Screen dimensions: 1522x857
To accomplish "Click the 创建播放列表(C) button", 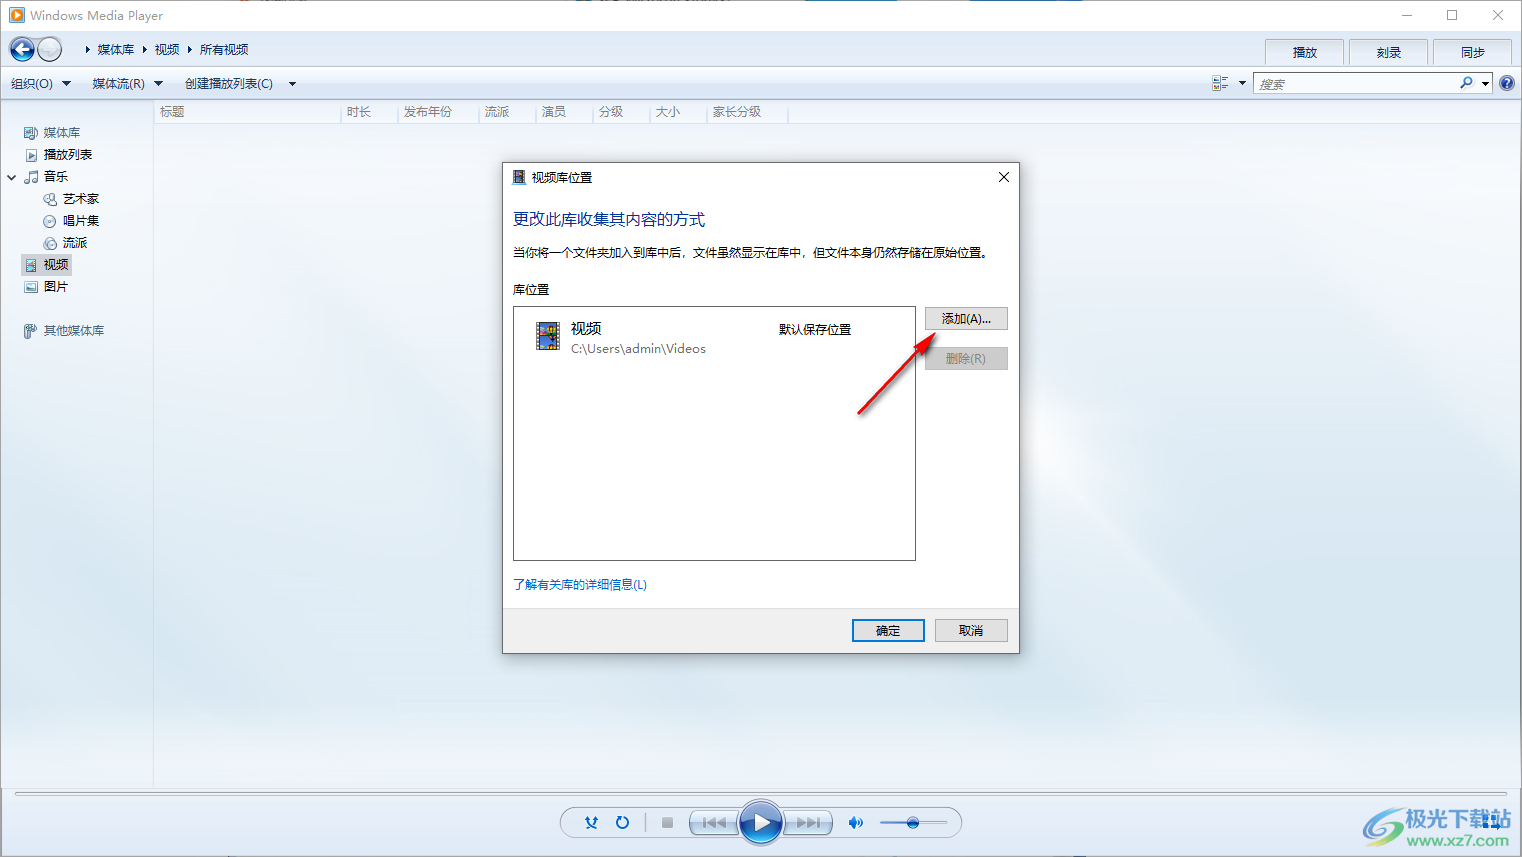I will click(229, 83).
